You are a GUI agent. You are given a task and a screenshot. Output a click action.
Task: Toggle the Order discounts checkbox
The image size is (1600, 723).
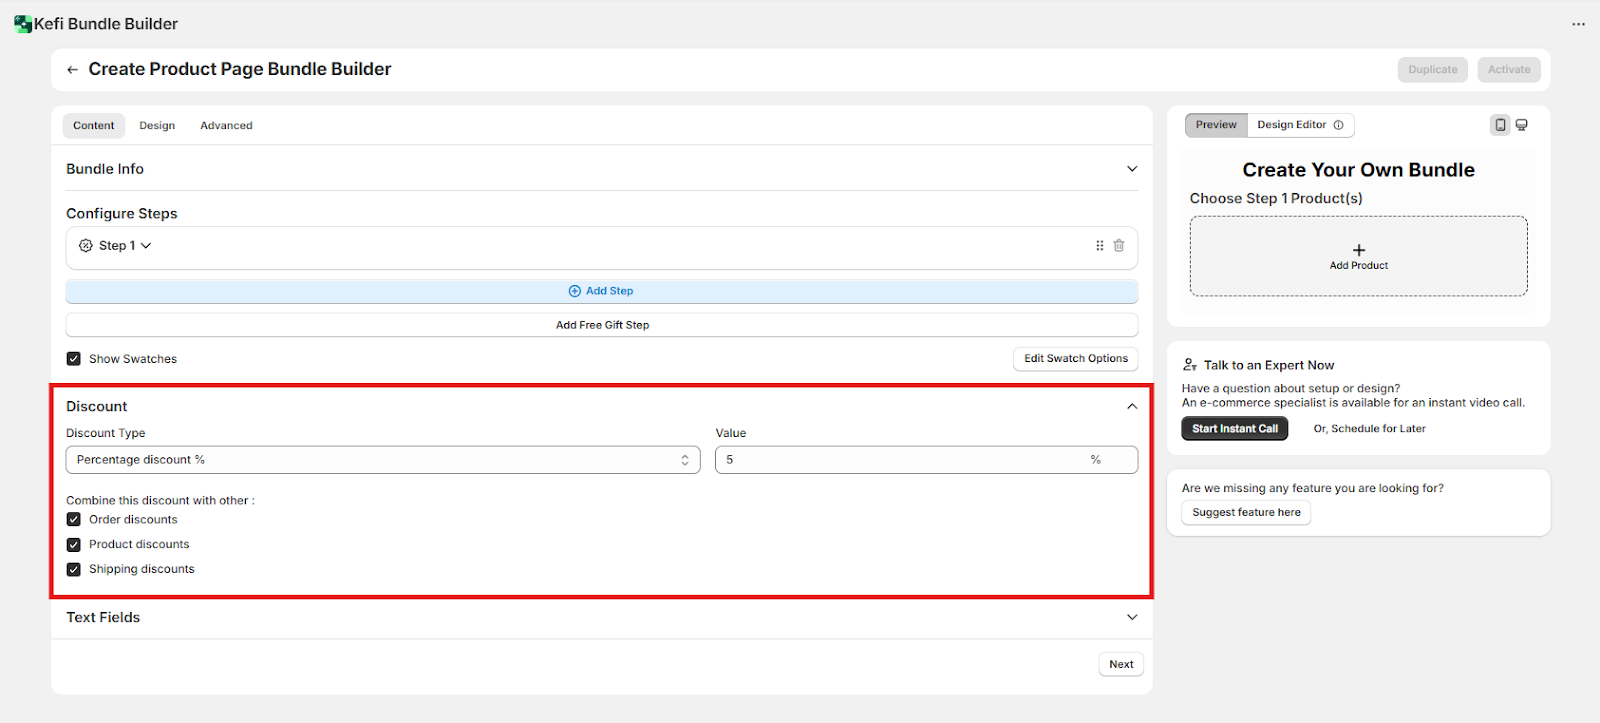pos(74,520)
